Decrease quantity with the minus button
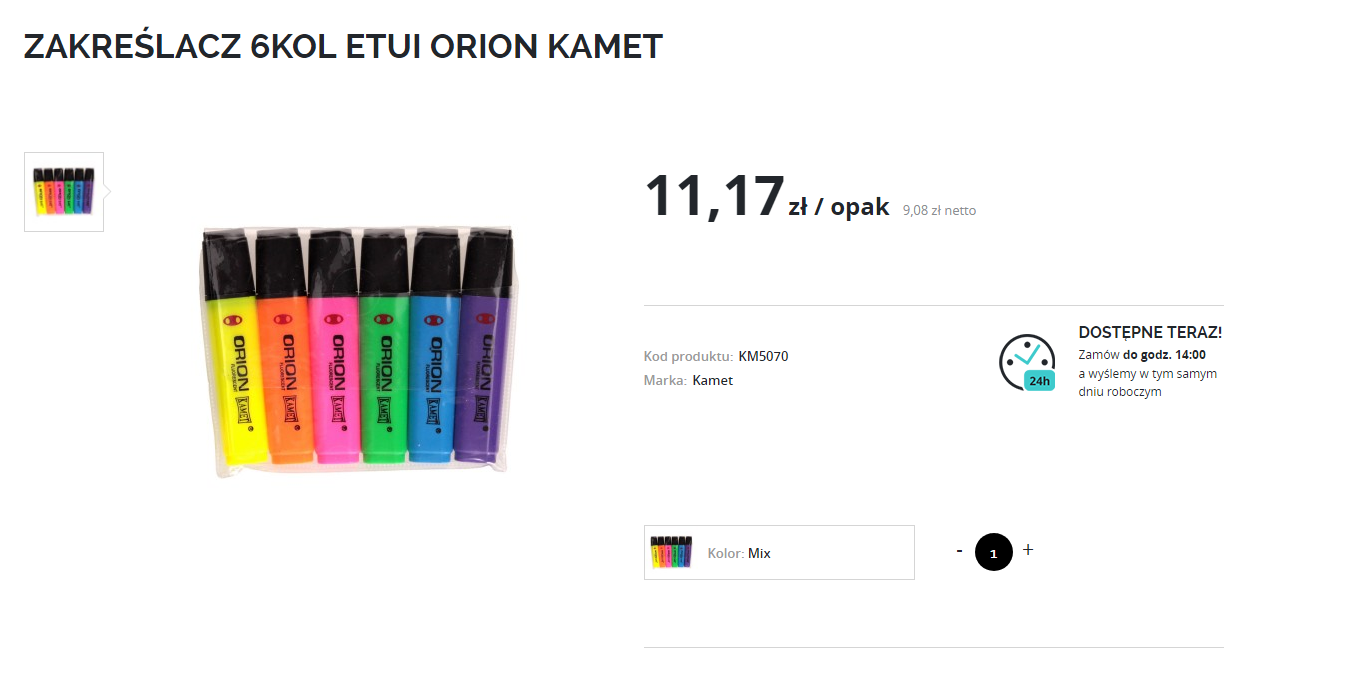This screenshot has width=1366, height=677. (x=959, y=551)
